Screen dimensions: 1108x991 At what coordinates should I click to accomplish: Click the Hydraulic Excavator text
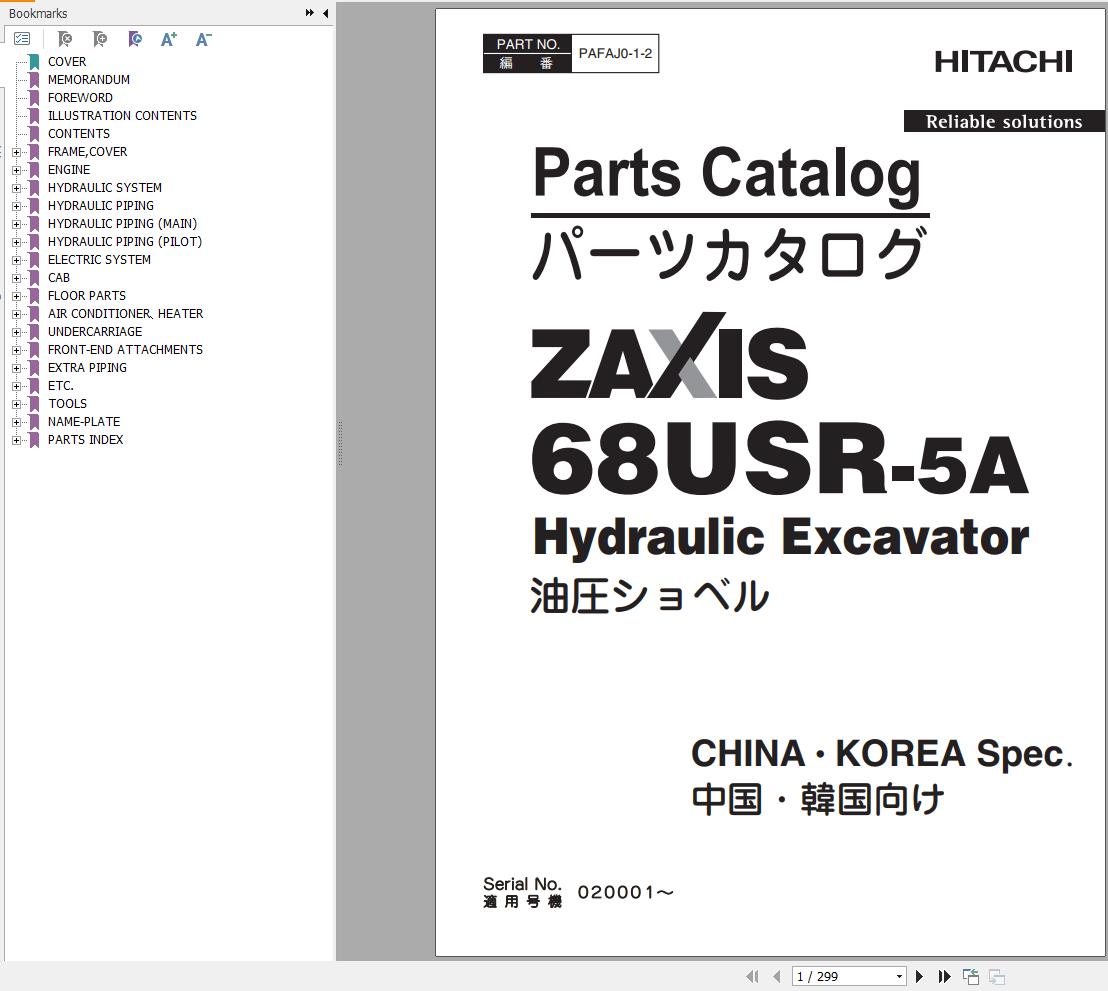[x=781, y=537]
